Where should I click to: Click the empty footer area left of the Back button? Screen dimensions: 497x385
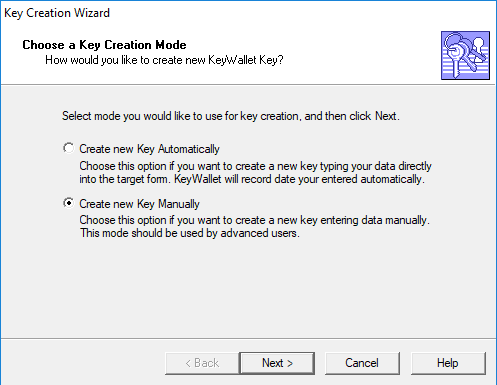(x=83, y=363)
